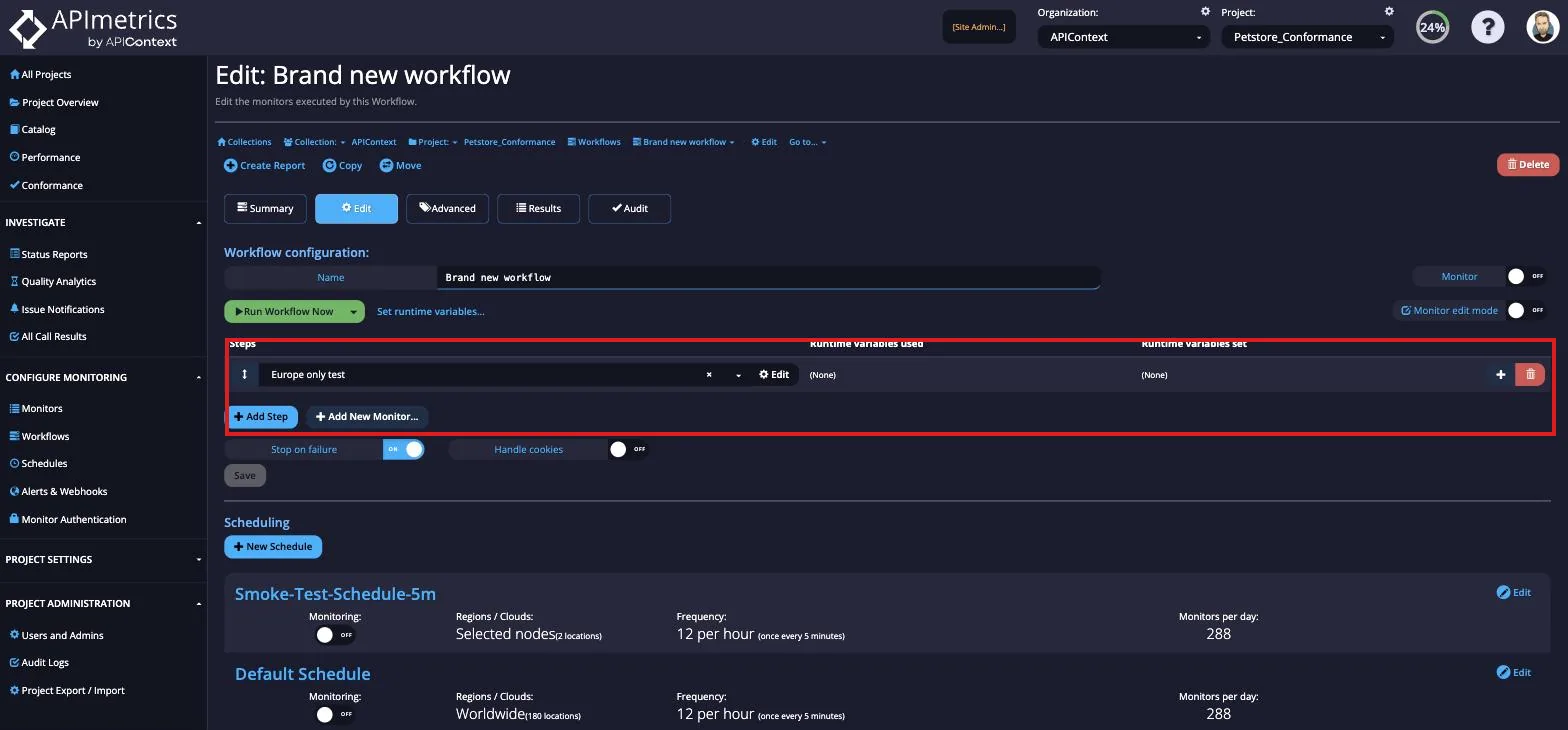Screen dimensions: 1568x730
Task: Click Add New Monitor
Action: (x=367, y=416)
